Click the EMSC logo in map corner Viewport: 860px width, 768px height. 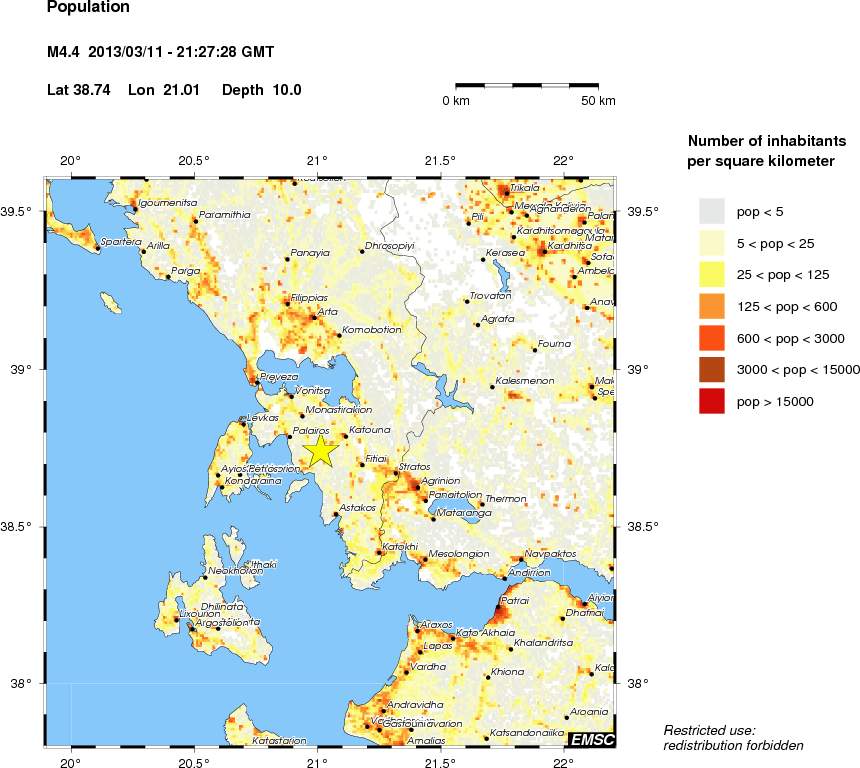[592, 739]
